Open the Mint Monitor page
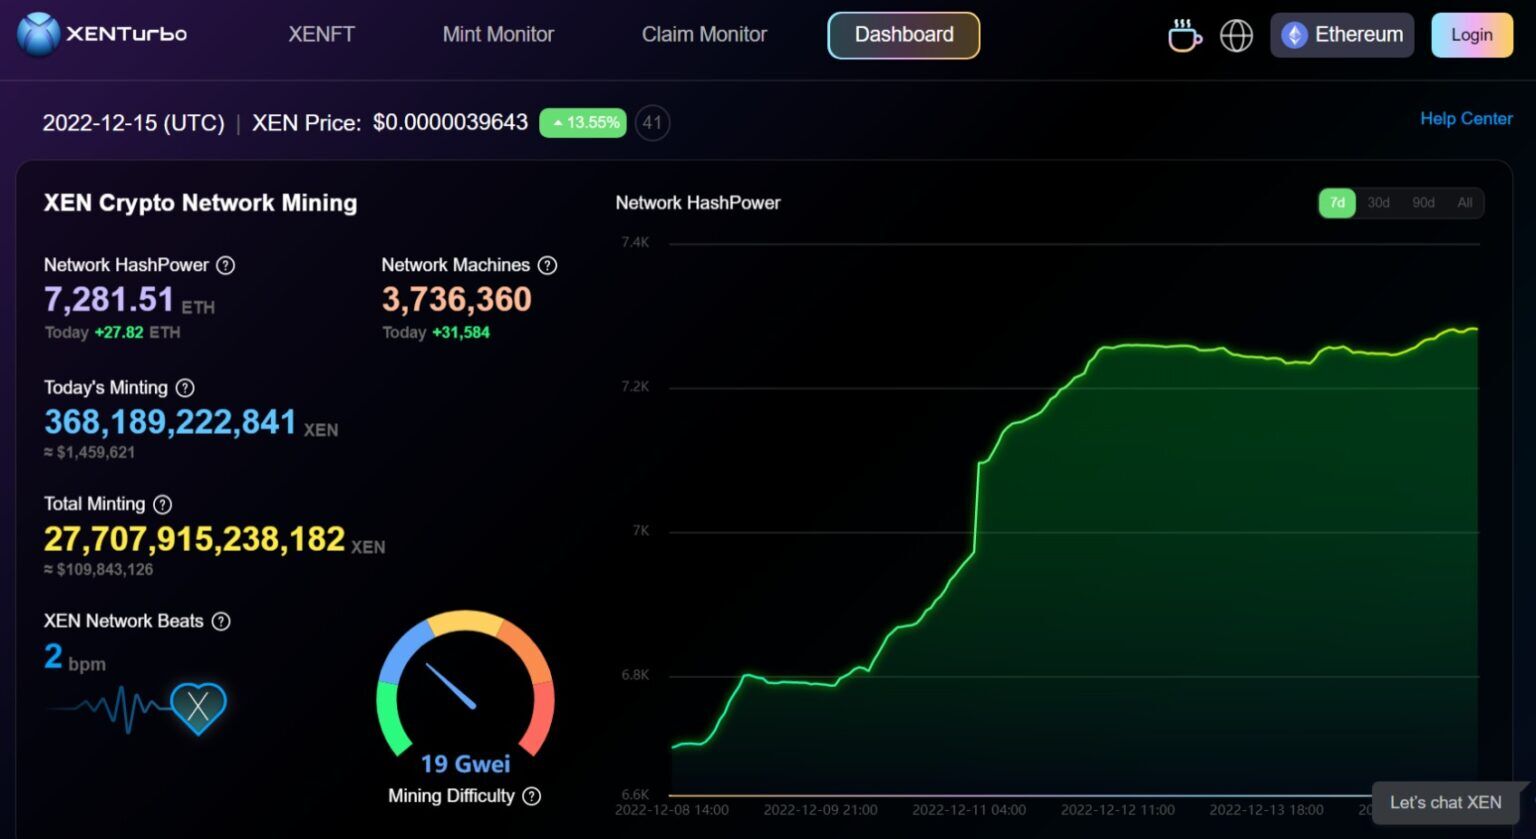This screenshot has height=839, width=1536. tap(498, 35)
